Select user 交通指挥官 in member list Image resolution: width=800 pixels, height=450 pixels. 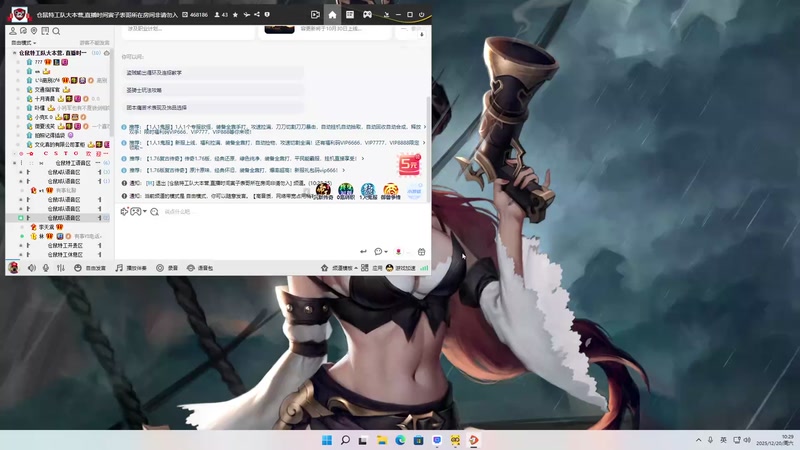click(47, 89)
